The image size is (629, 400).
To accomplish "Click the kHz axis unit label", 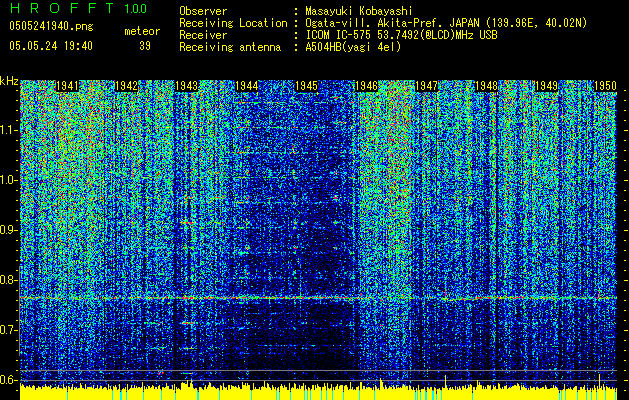I will pyautogui.click(x=9, y=81).
